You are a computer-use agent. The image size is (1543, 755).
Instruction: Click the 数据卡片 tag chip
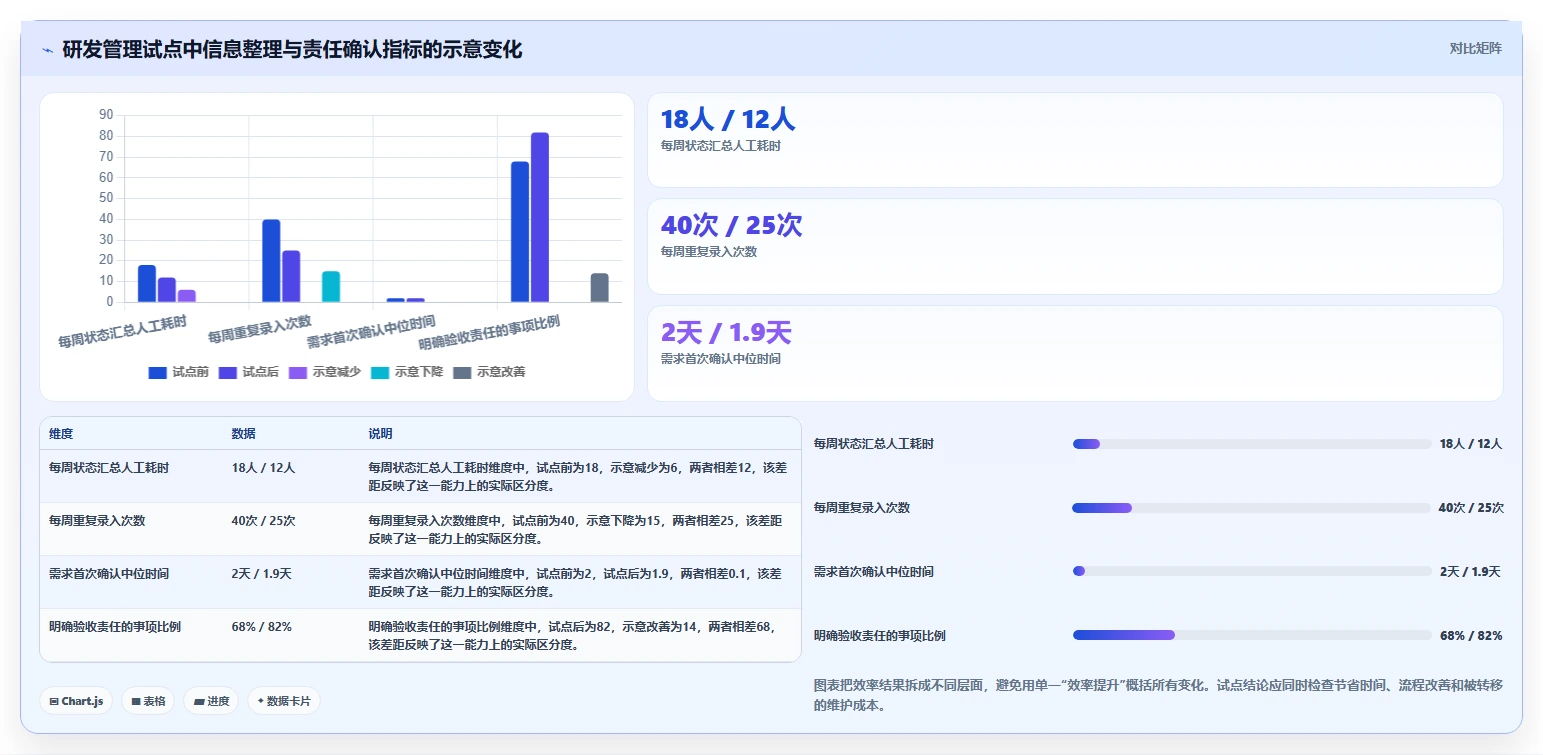284,701
